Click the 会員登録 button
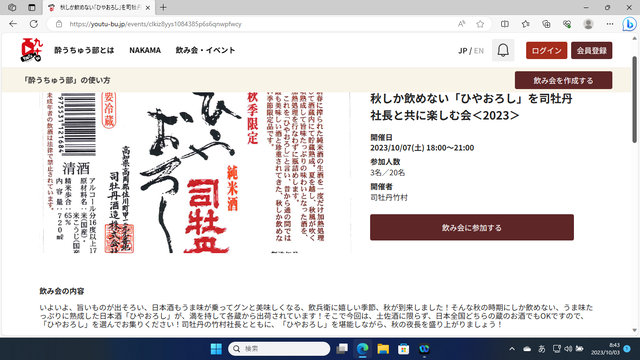640x360 pixels. point(591,50)
